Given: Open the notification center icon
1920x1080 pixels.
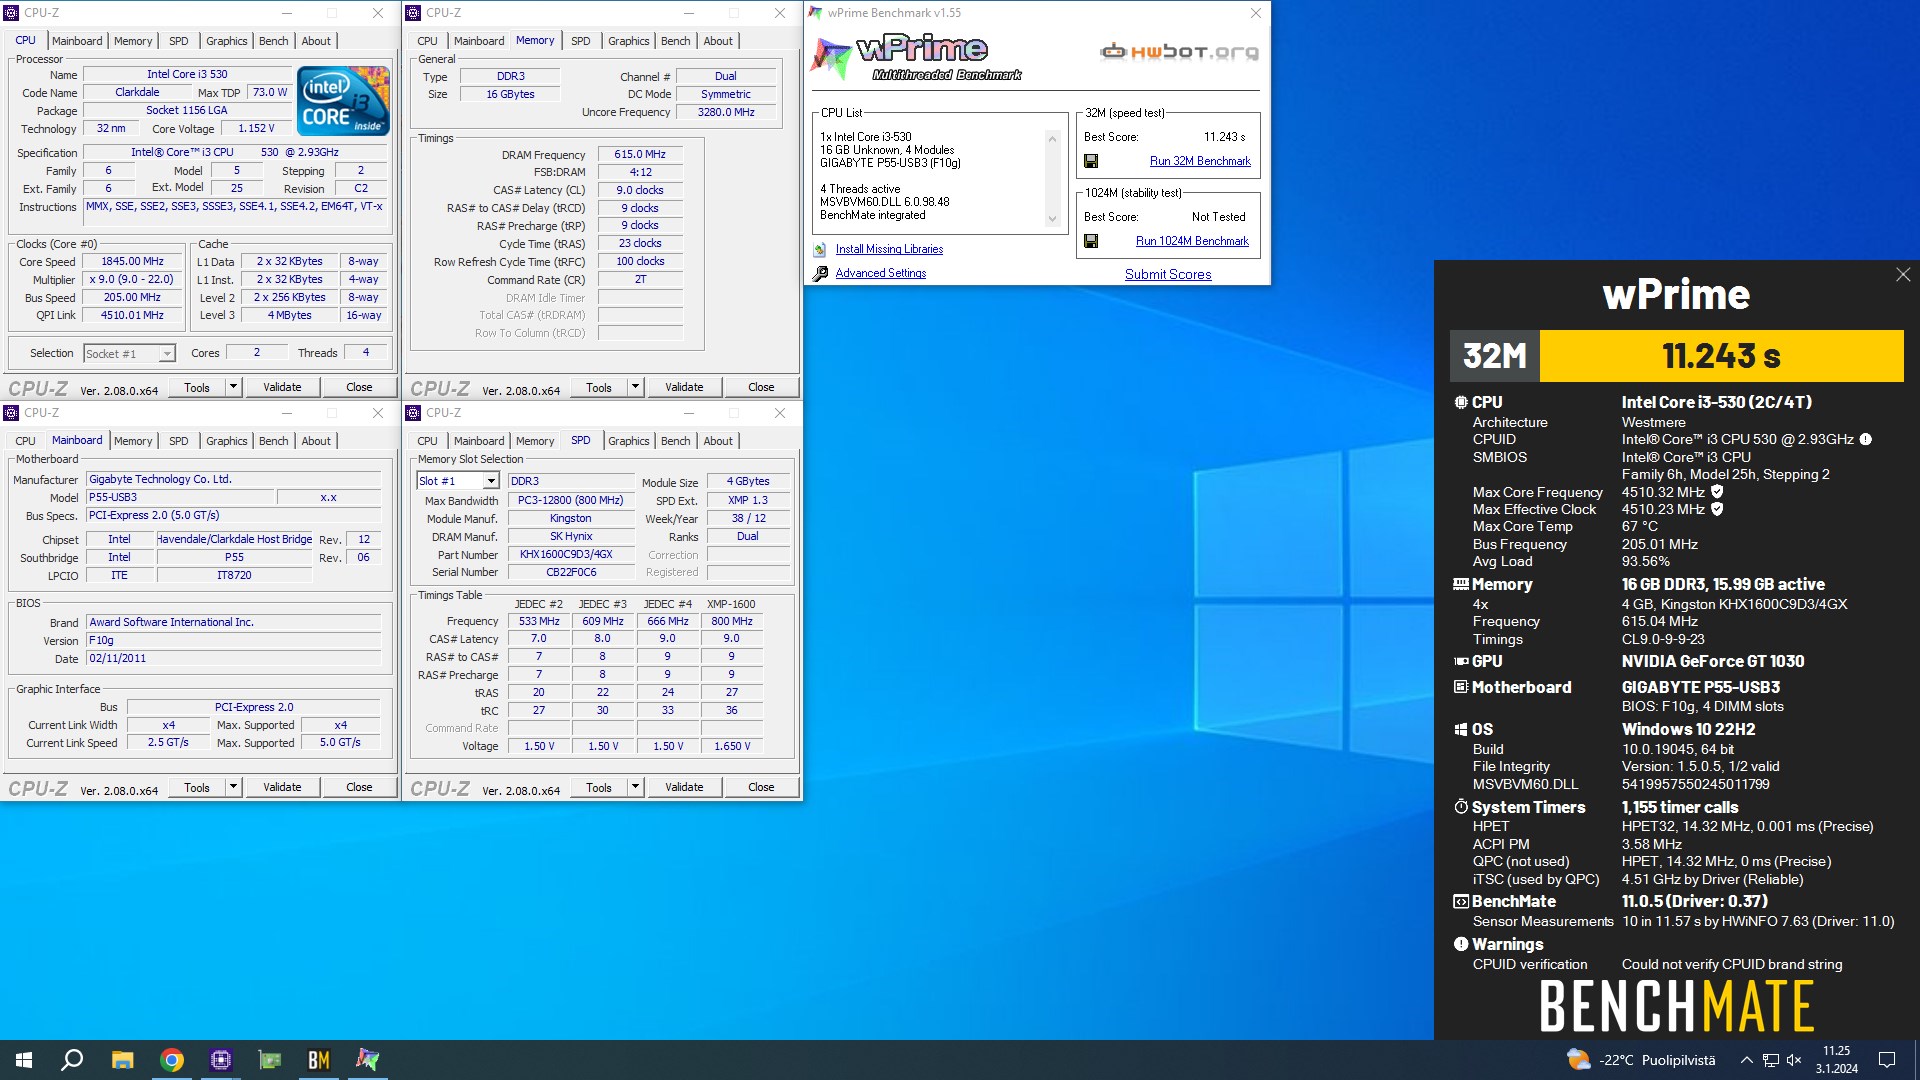Looking at the screenshot, I should pyautogui.click(x=1887, y=1060).
